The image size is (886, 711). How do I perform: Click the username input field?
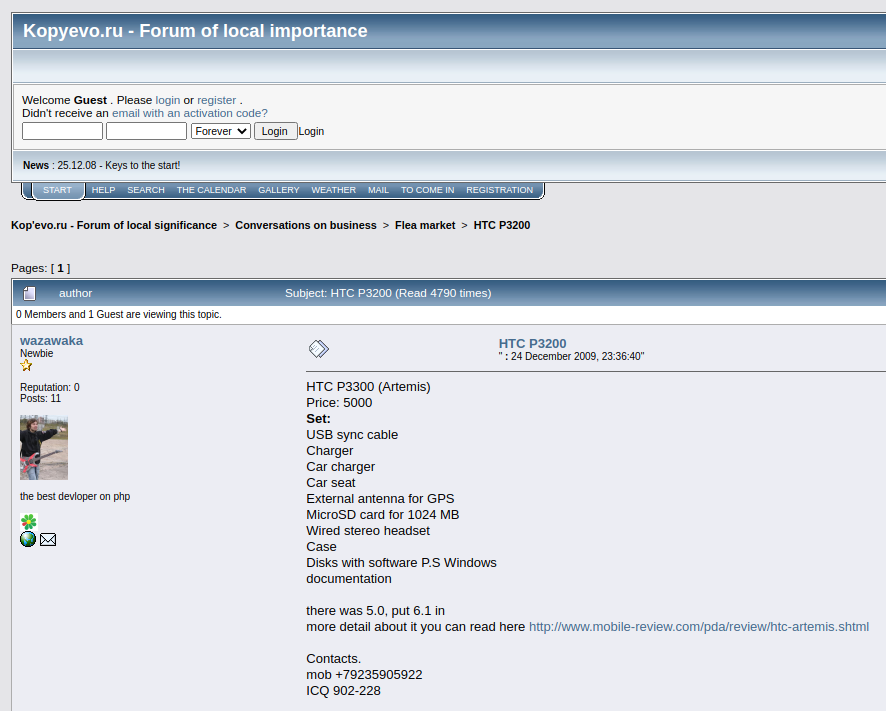tap(62, 131)
